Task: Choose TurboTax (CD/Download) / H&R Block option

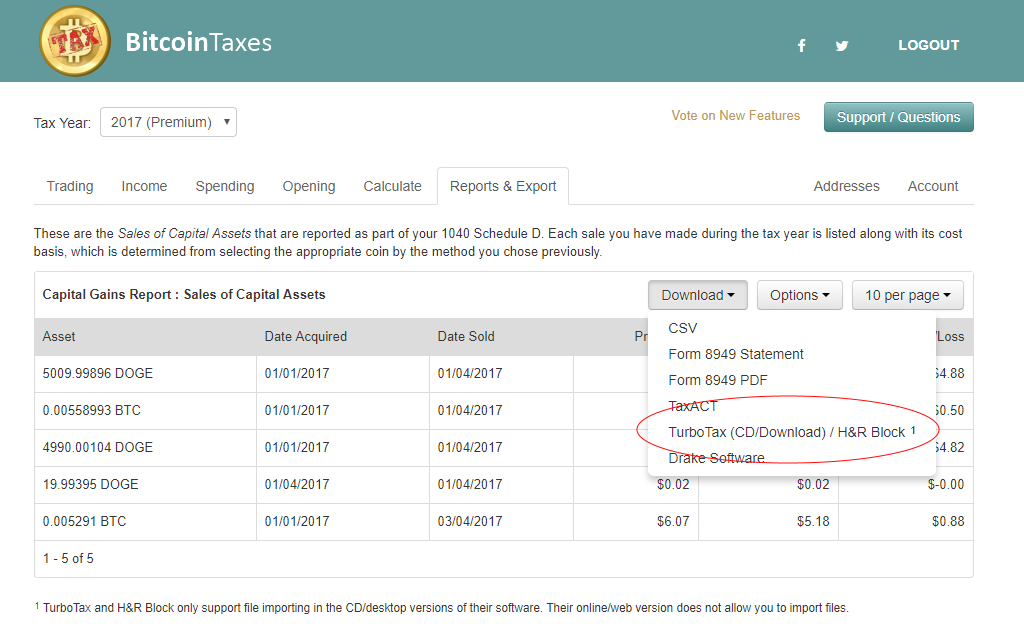Action: pos(792,432)
